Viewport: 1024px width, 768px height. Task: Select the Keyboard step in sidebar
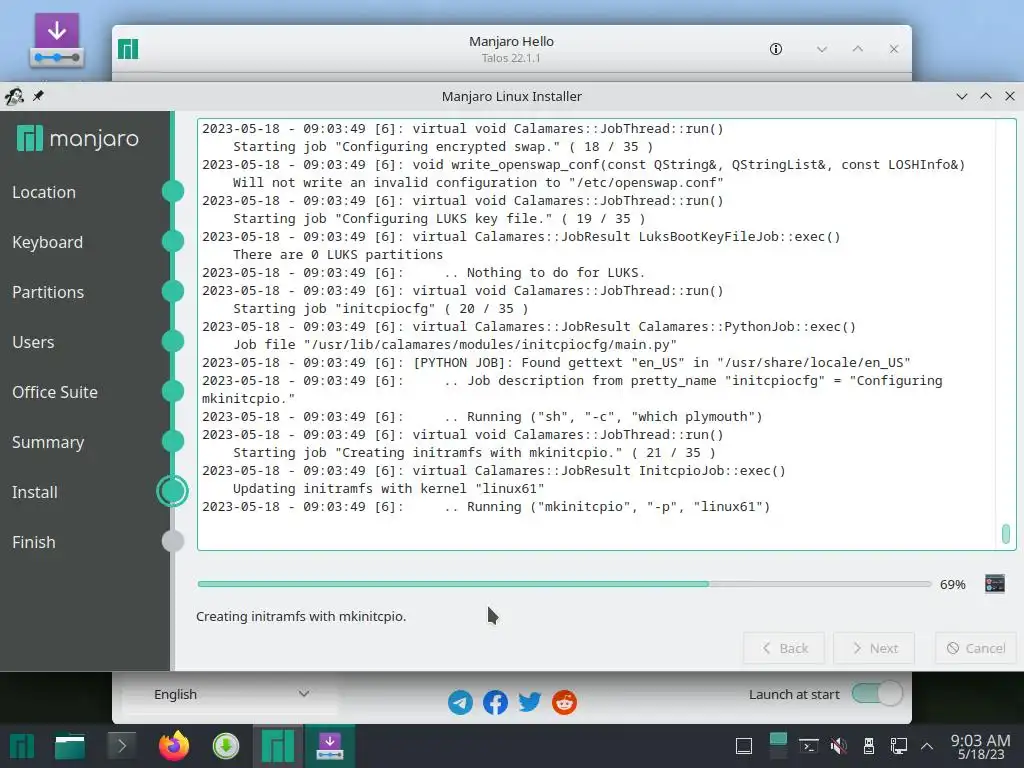(x=48, y=242)
